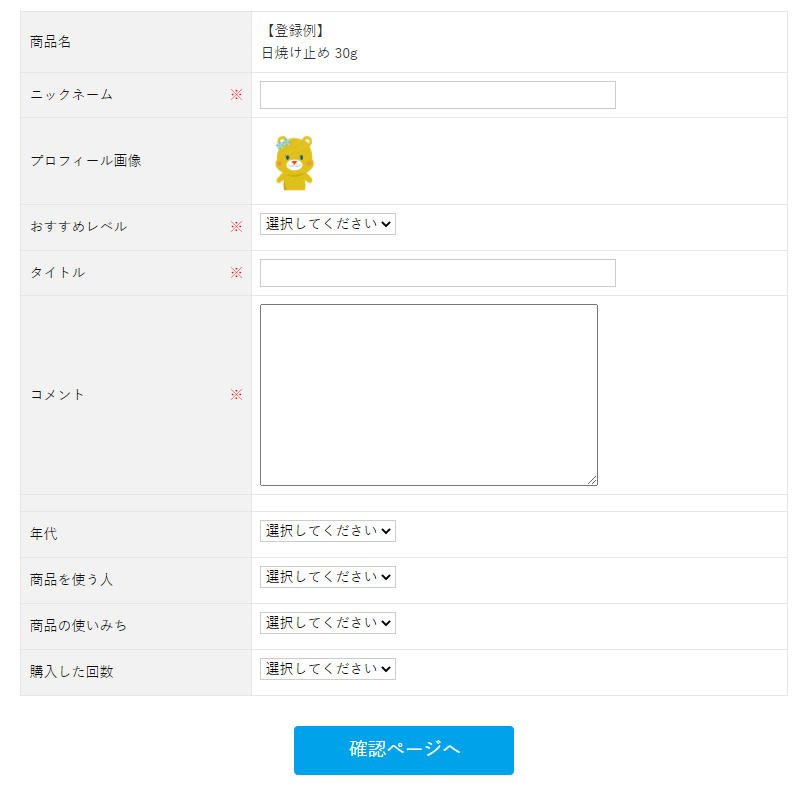This screenshot has width=806, height=788.
Task: Click the required mark beside コメント
Action: 237,395
